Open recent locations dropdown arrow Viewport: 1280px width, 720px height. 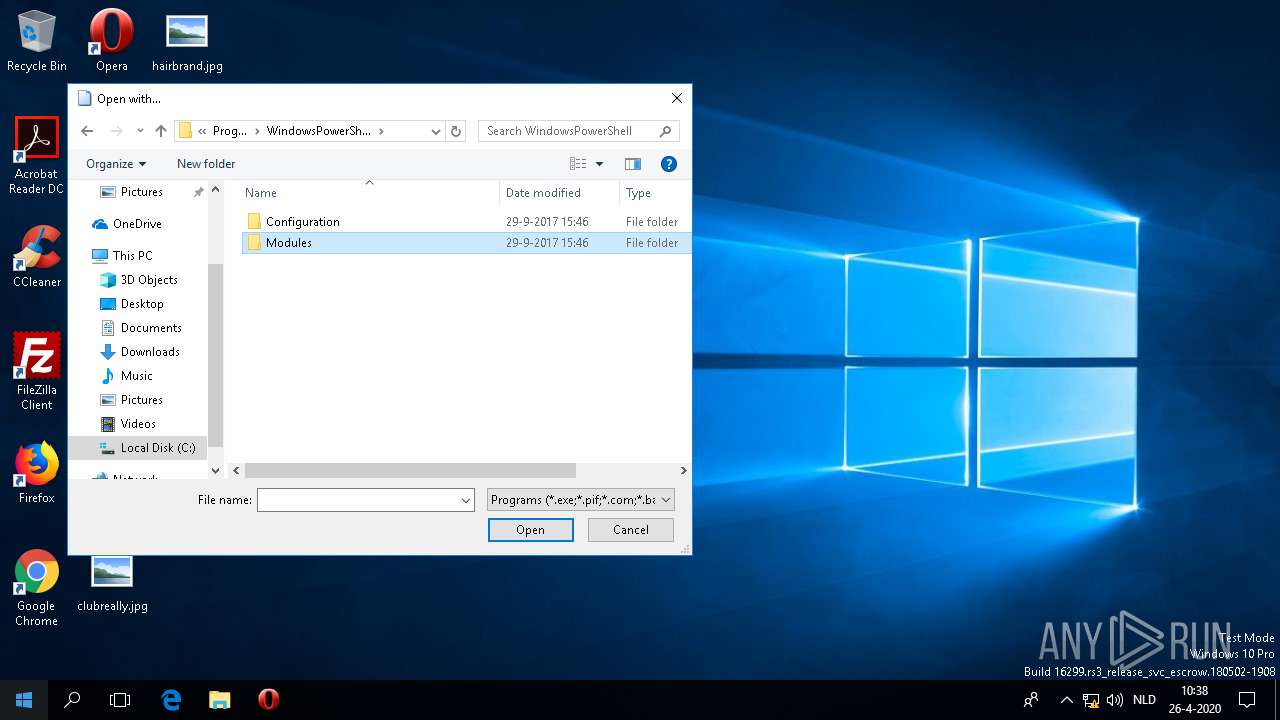click(139, 131)
